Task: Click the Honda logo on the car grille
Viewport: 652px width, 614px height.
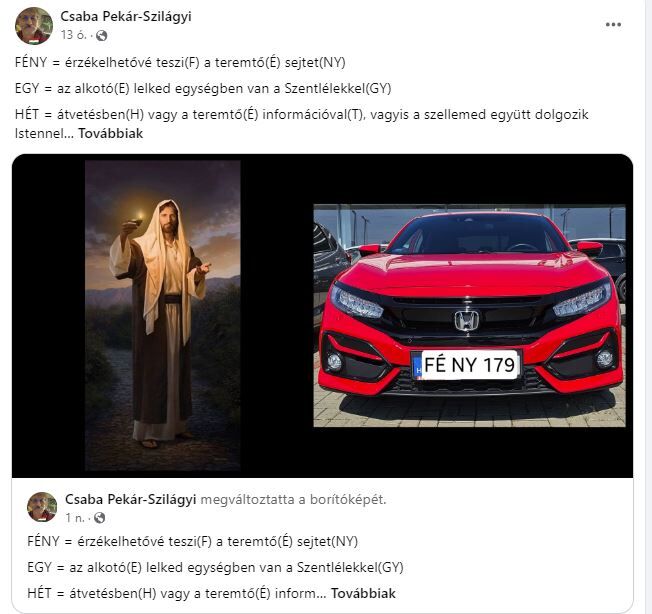Action: point(467,321)
